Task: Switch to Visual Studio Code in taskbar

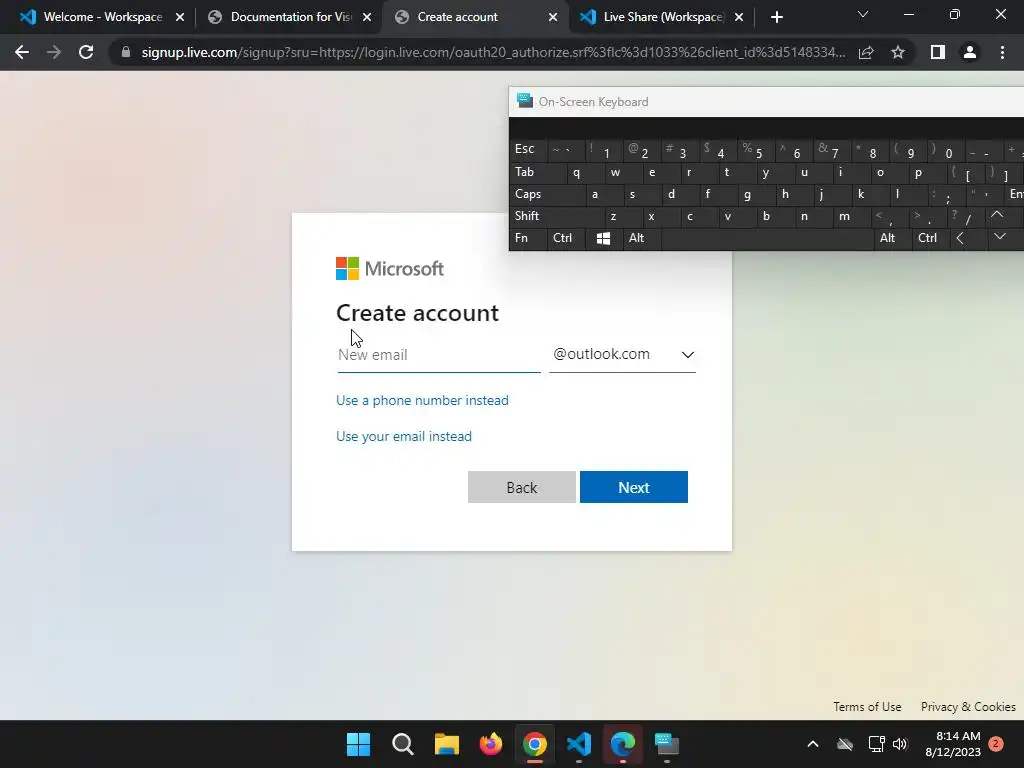Action: point(579,744)
